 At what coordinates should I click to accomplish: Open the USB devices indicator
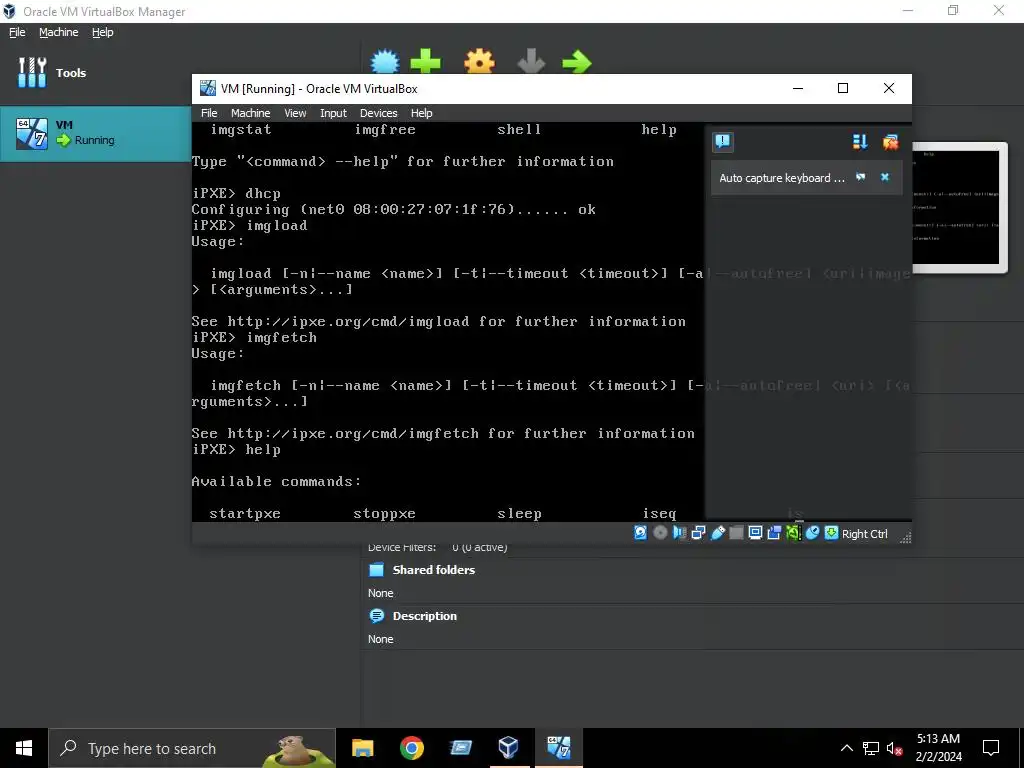717,533
